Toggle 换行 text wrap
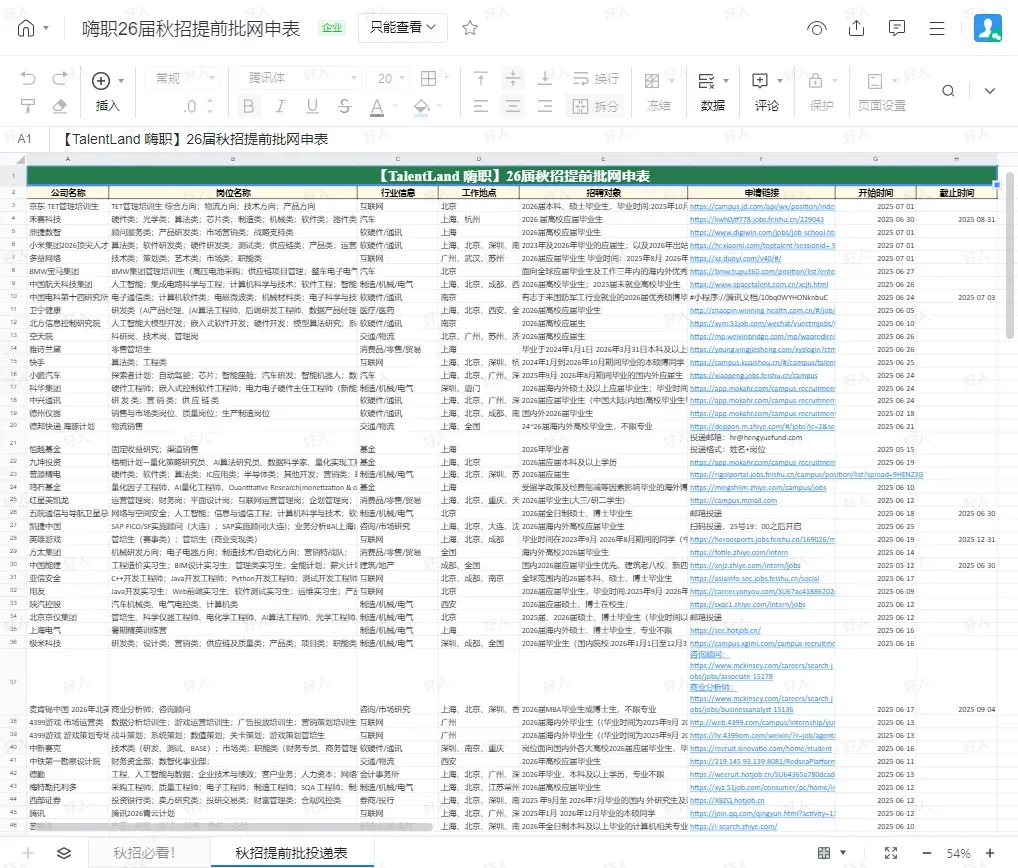This screenshot has height=868, width=1018. click(595, 79)
